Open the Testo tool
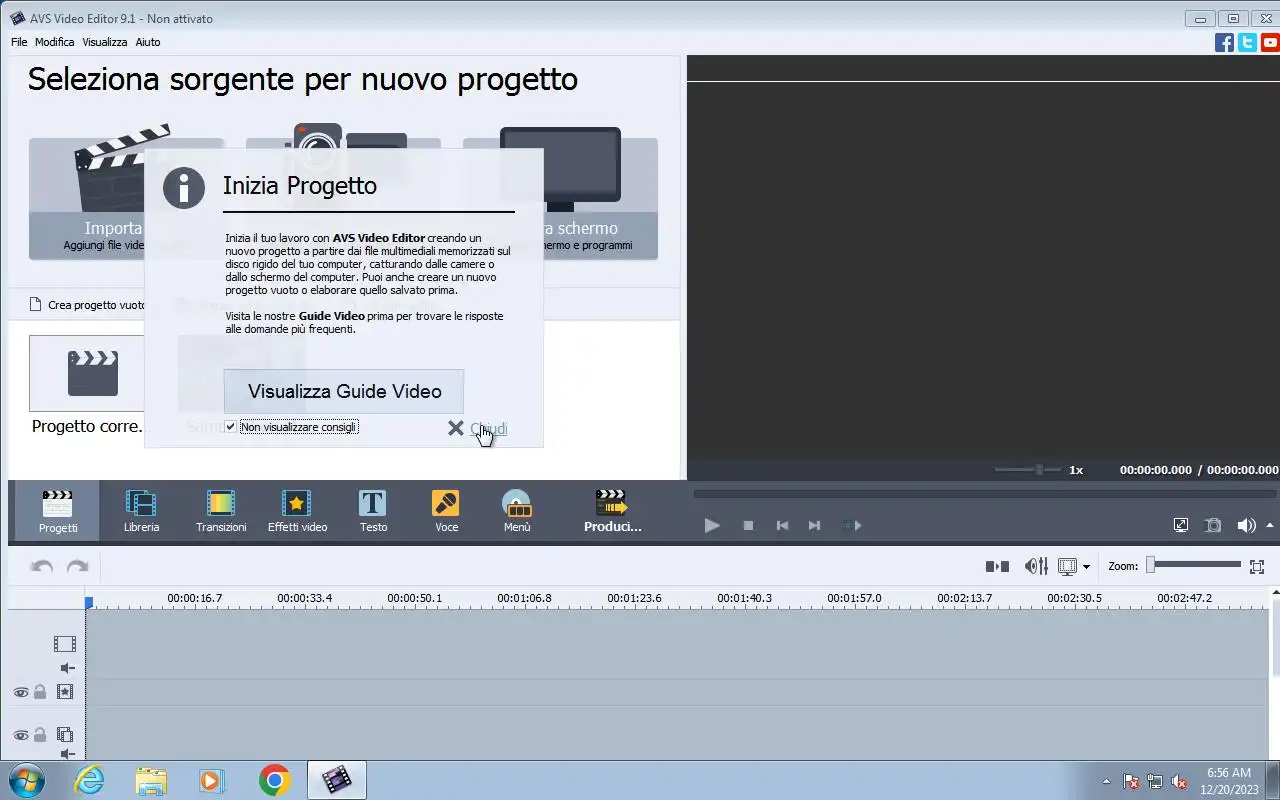 tap(373, 511)
